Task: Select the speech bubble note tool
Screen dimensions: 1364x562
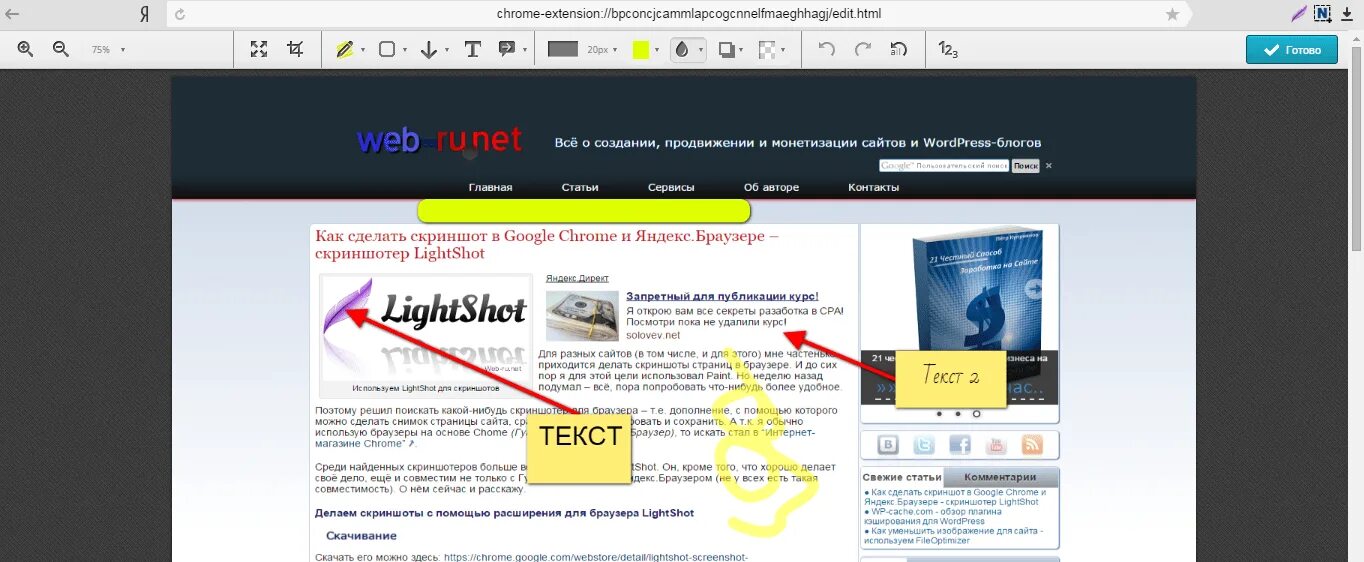Action: (506, 49)
